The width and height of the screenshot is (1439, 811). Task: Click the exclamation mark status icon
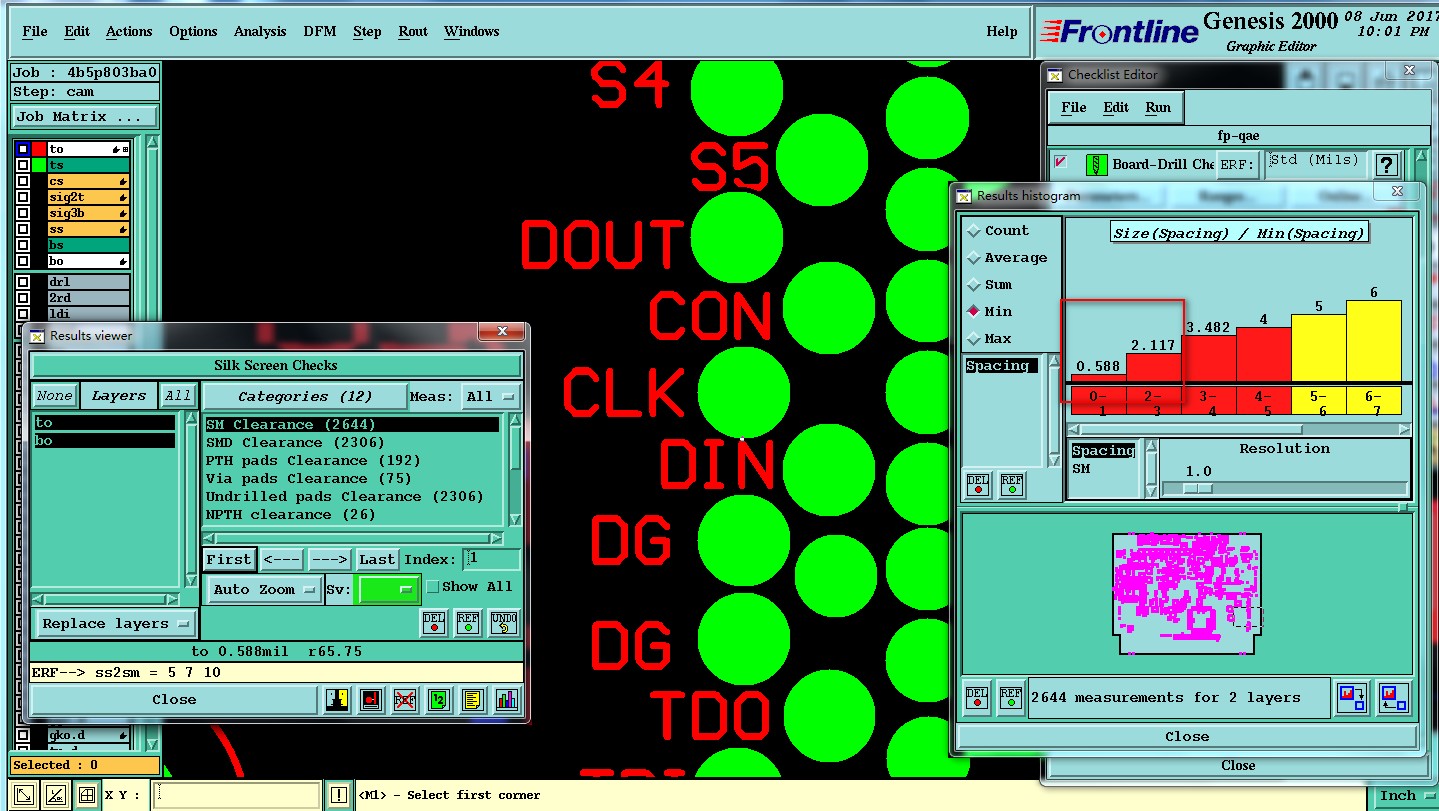pyautogui.click(x=339, y=795)
